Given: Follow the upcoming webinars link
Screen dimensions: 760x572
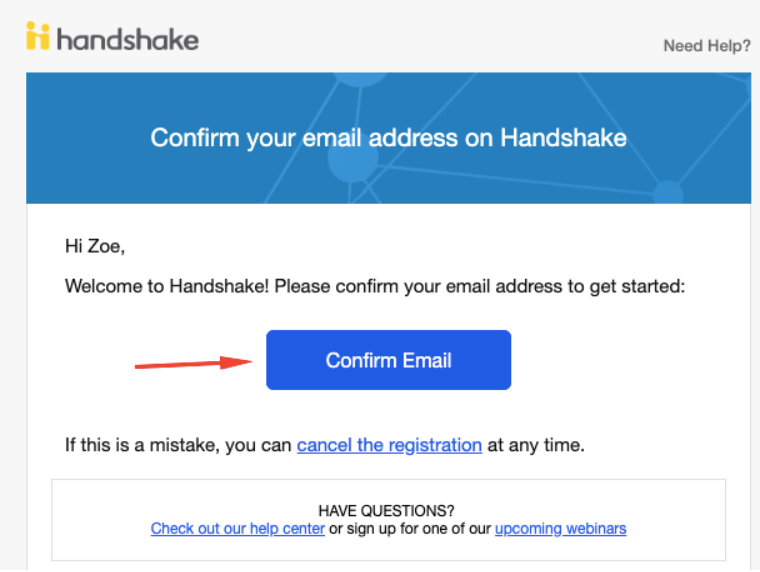Looking at the screenshot, I should click(560, 528).
